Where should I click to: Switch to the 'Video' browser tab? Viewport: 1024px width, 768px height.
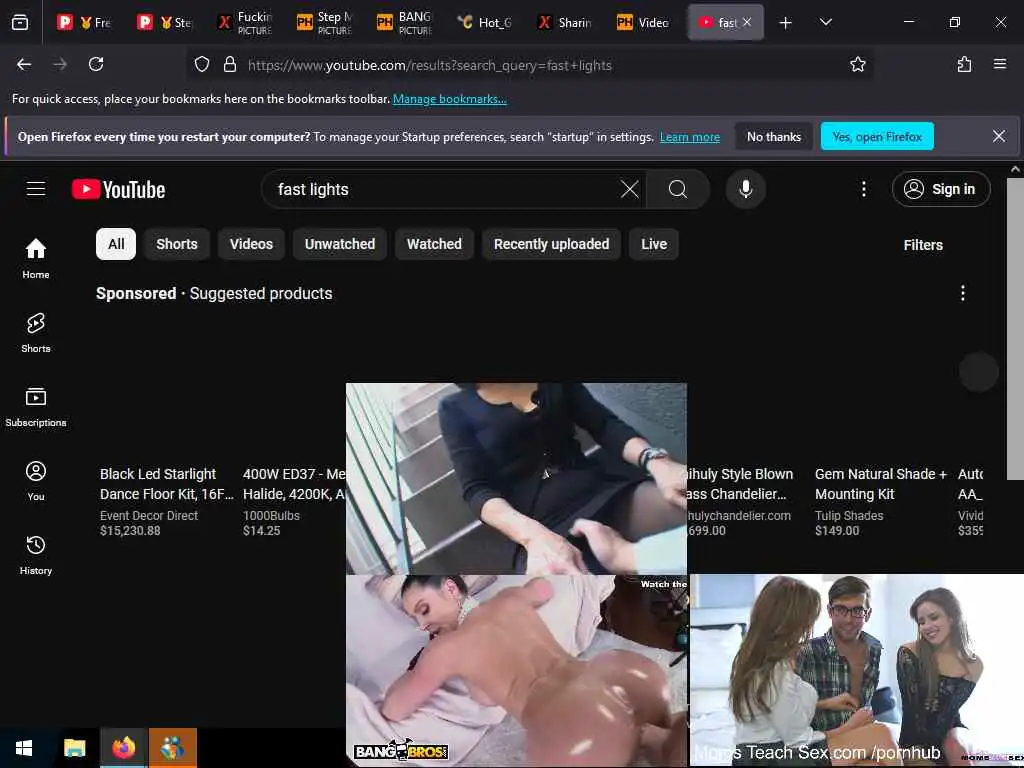click(643, 22)
